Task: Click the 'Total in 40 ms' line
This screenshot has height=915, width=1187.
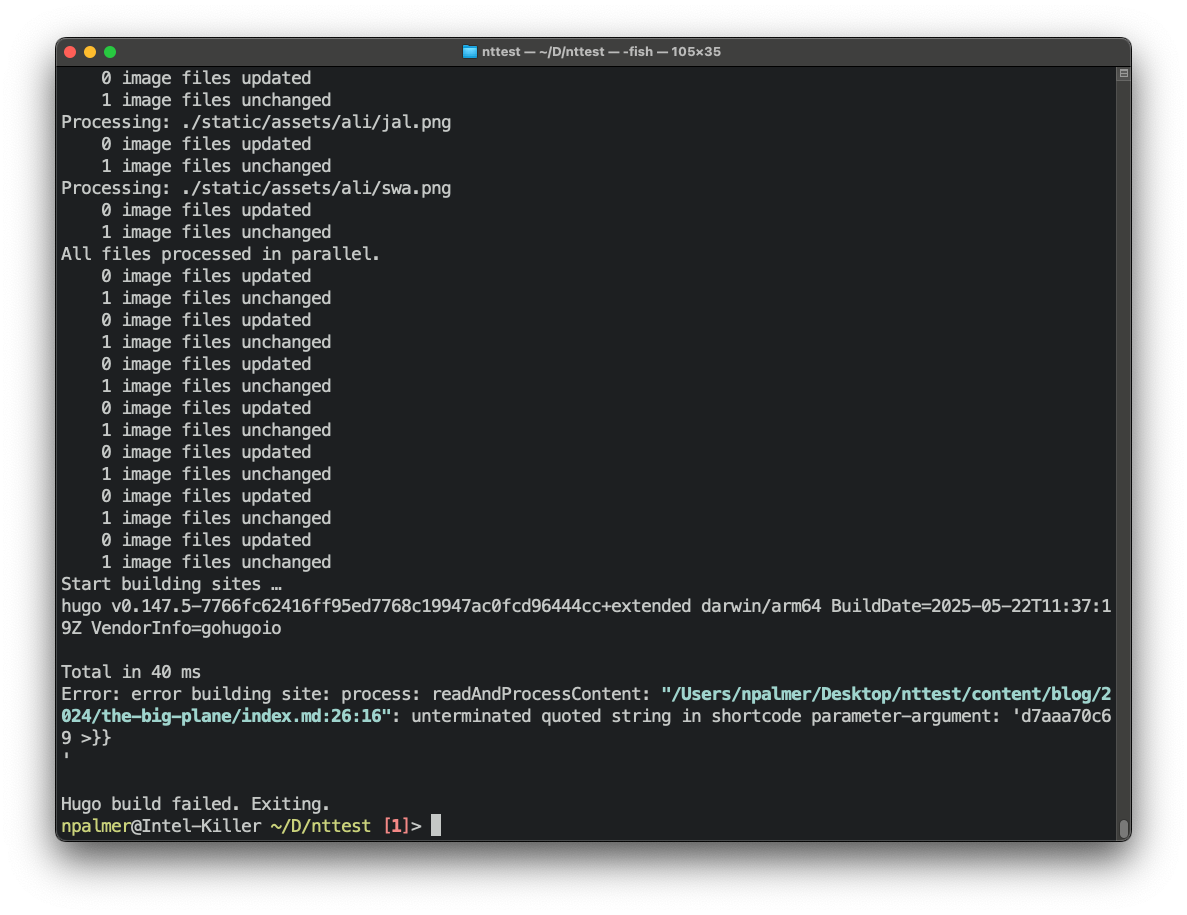Action: click(131, 672)
